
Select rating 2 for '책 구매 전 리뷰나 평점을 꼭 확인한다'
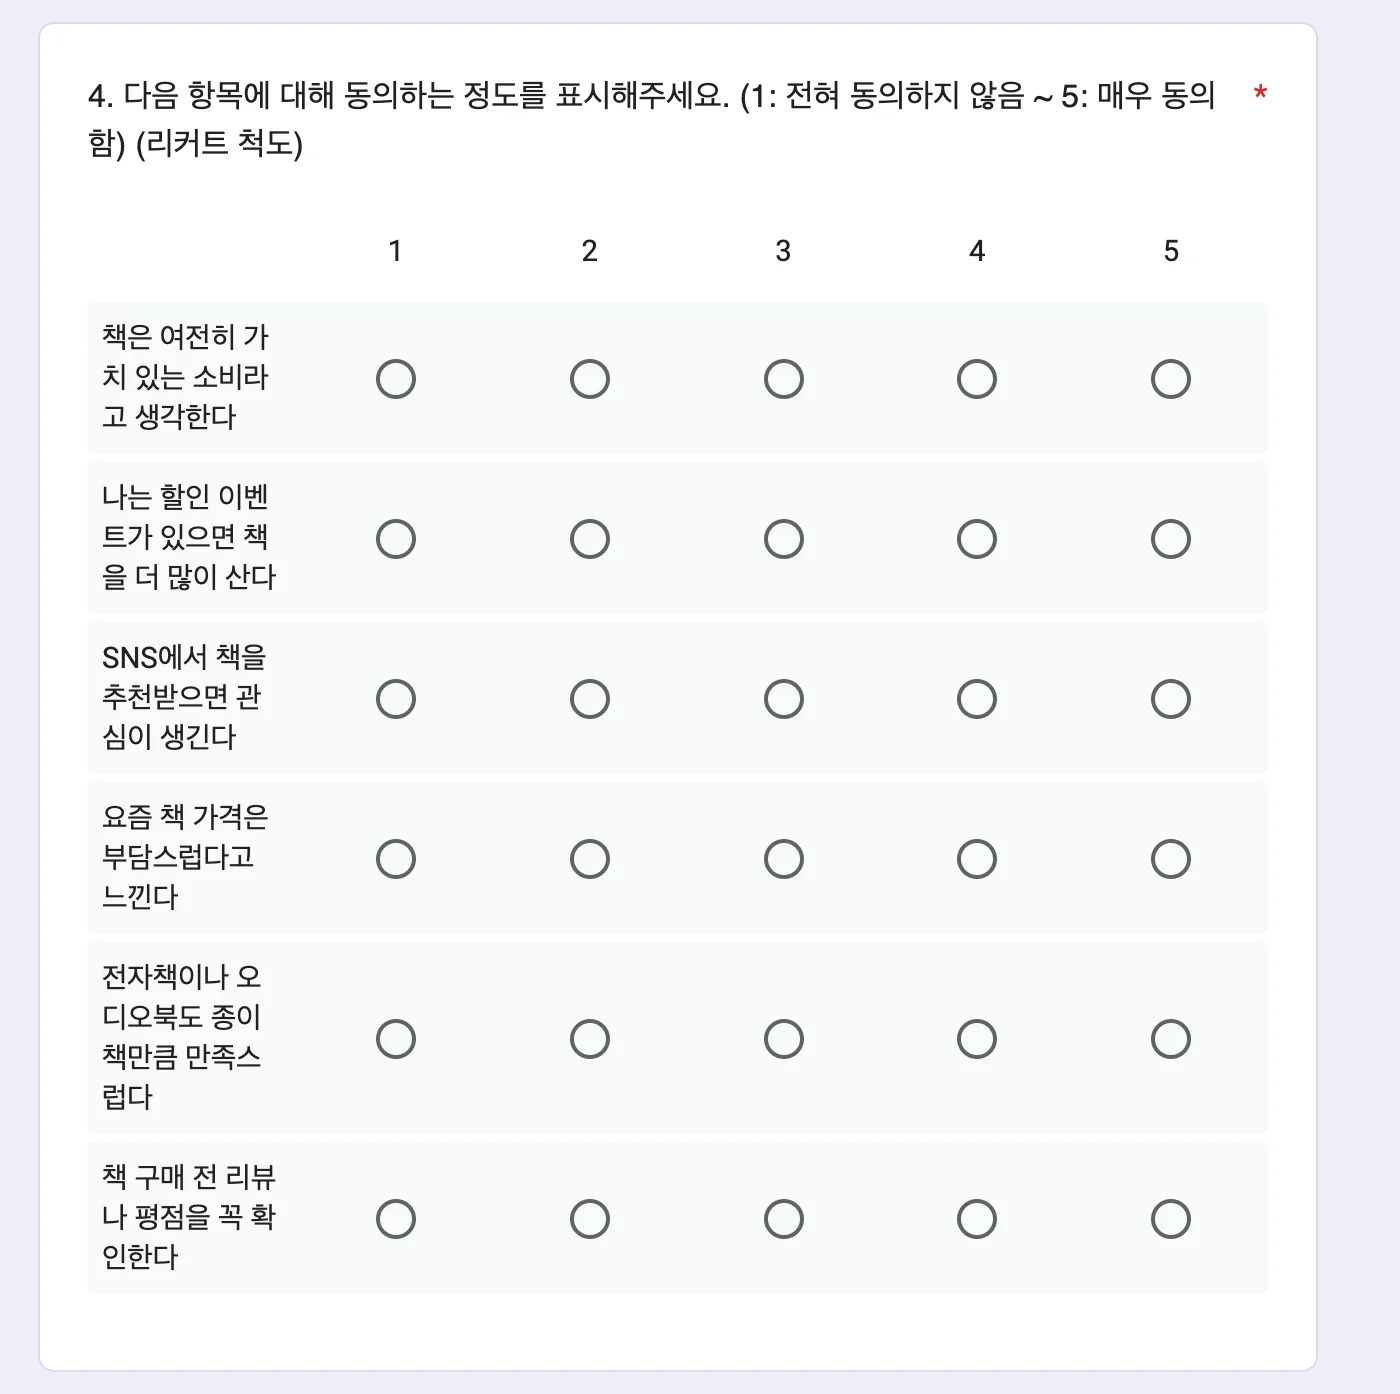(590, 1218)
